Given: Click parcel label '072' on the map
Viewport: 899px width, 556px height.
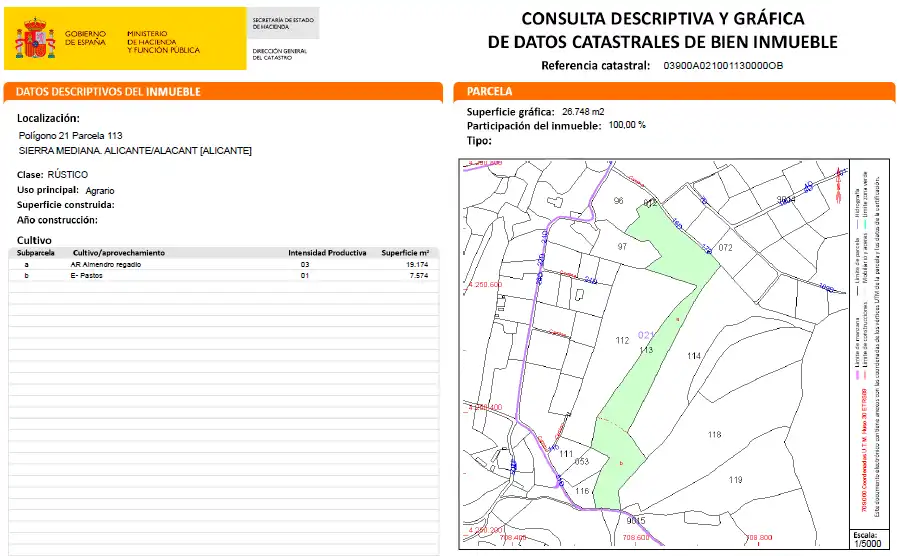Looking at the screenshot, I should (x=725, y=248).
